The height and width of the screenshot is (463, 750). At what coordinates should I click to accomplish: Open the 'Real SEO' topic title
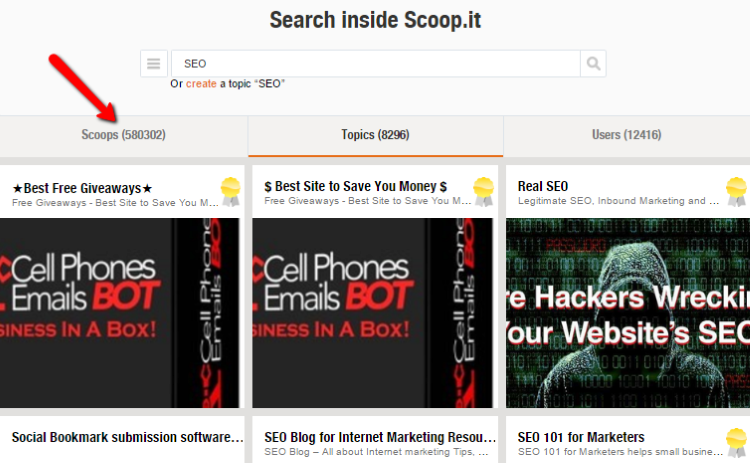[543, 186]
